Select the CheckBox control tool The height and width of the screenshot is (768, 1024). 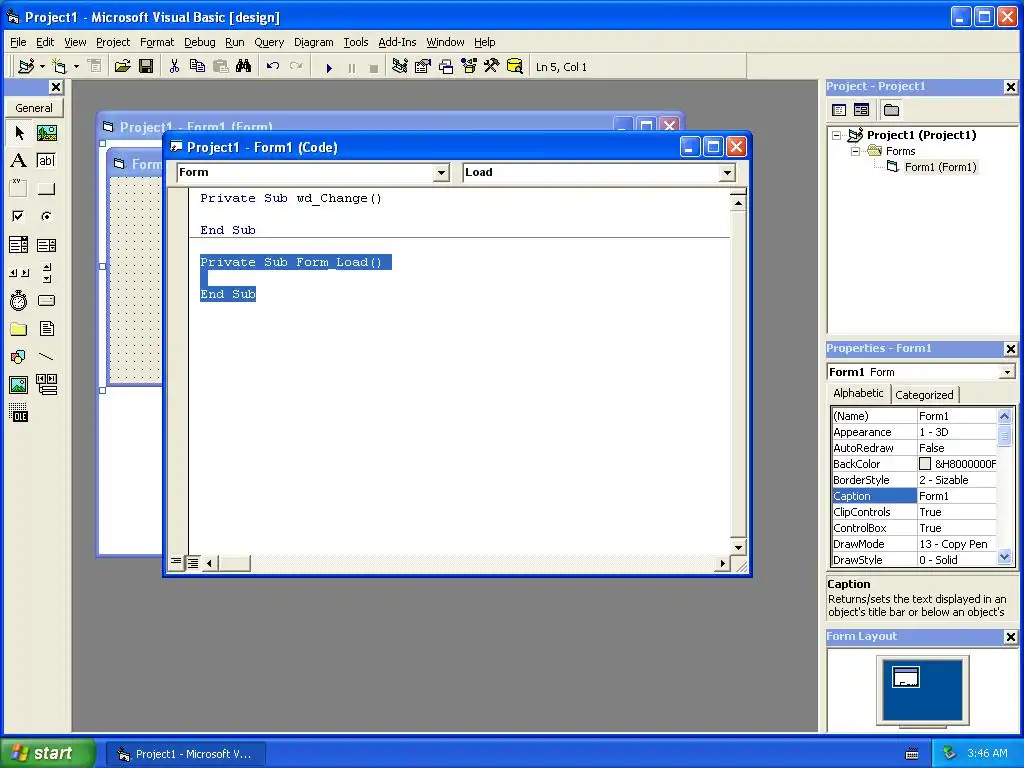click(19, 216)
